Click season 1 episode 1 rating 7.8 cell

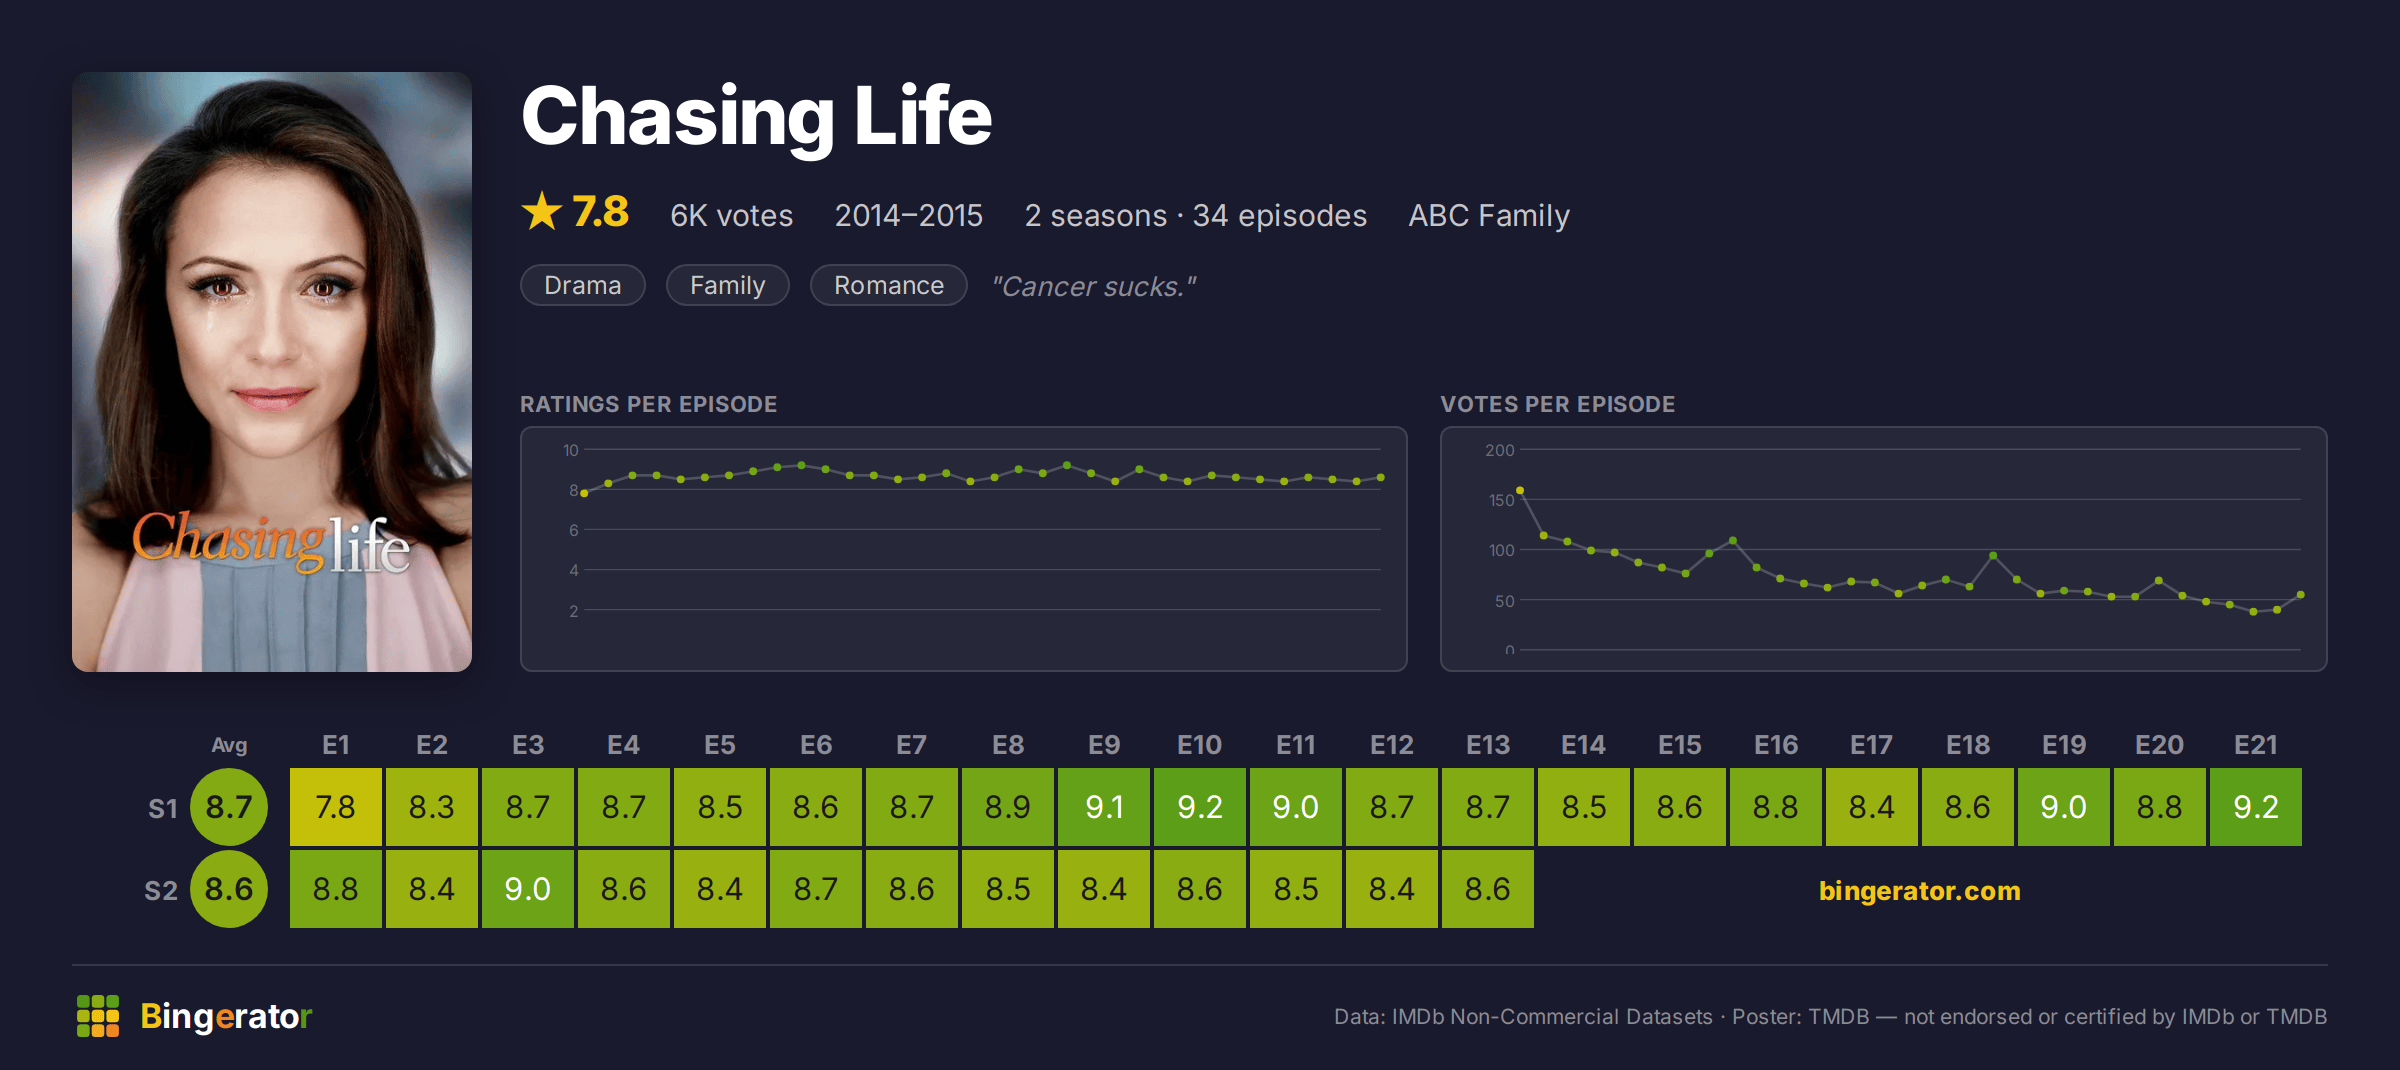(x=336, y=807)
